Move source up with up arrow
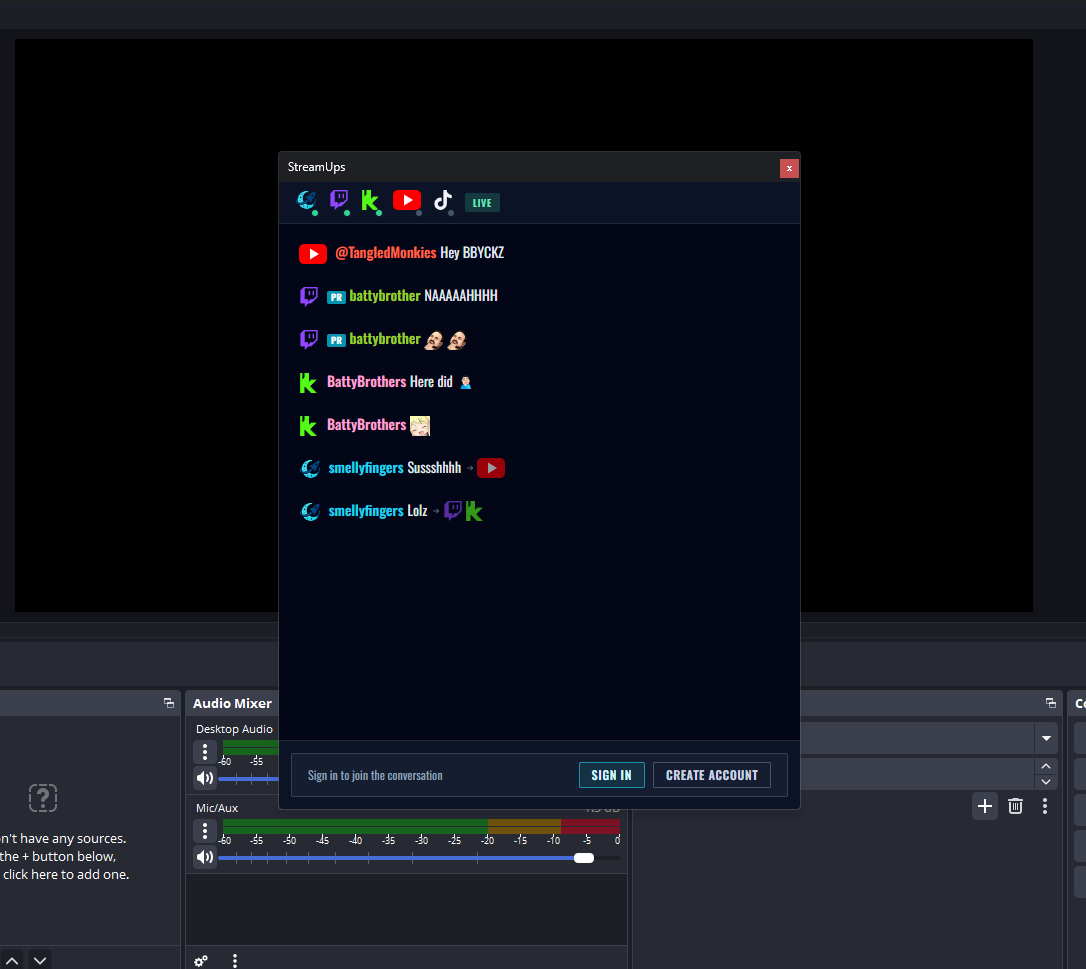 [12, 961]
